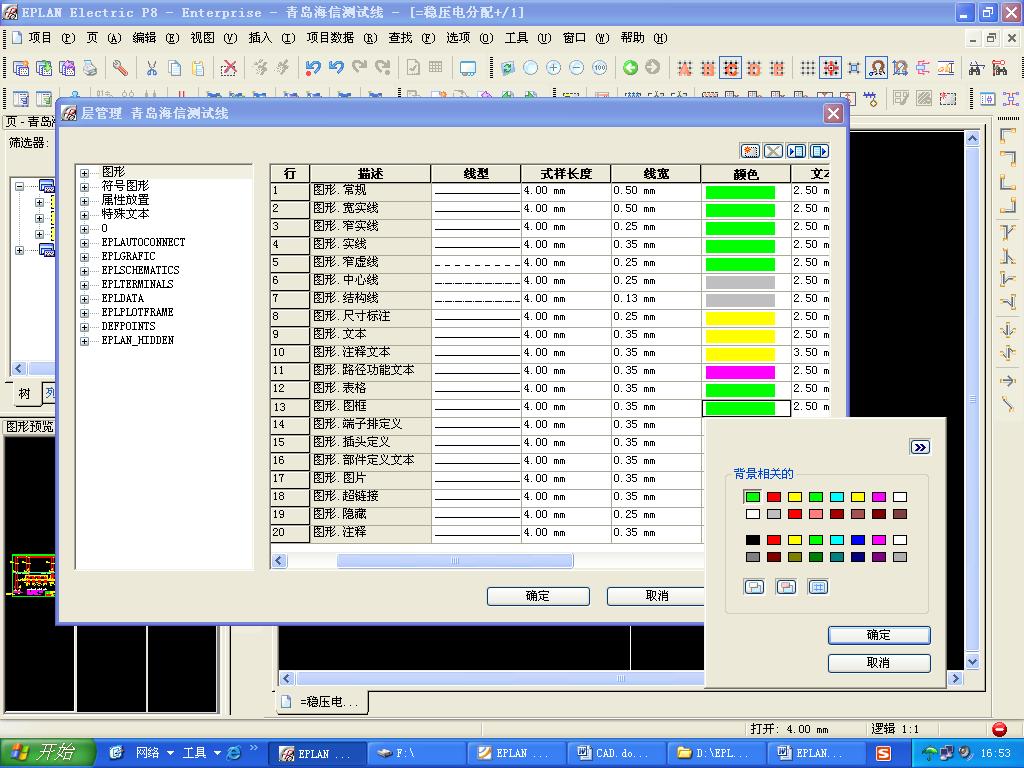Click the Export layers icon in dialog
Screen dimensions: 1024x768
pos(819,151)
